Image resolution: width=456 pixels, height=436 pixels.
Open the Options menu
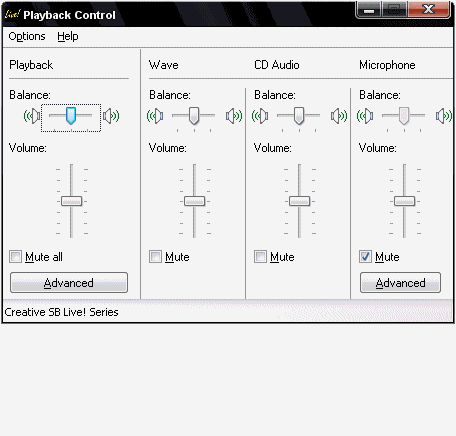pyautogui.click(x=27, y=36)
